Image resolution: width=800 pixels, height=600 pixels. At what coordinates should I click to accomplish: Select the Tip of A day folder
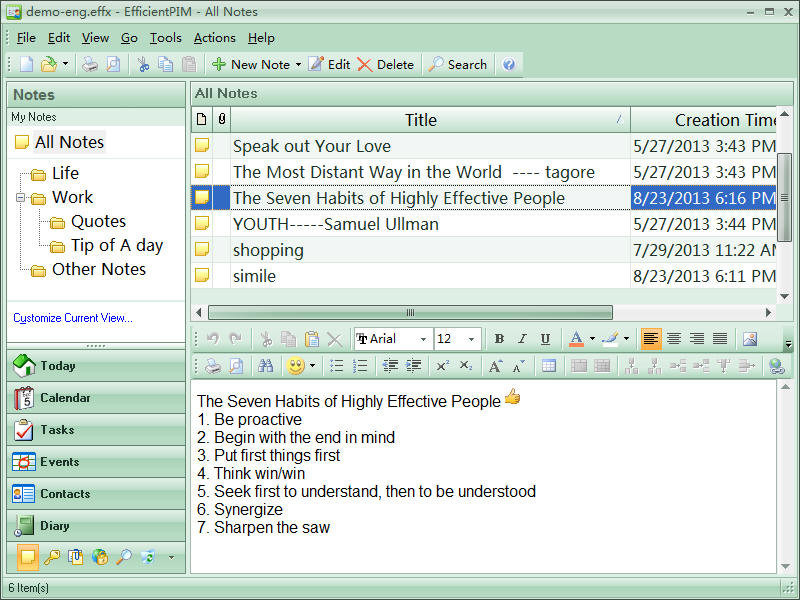pyautogui.click(x=117, y=245)
